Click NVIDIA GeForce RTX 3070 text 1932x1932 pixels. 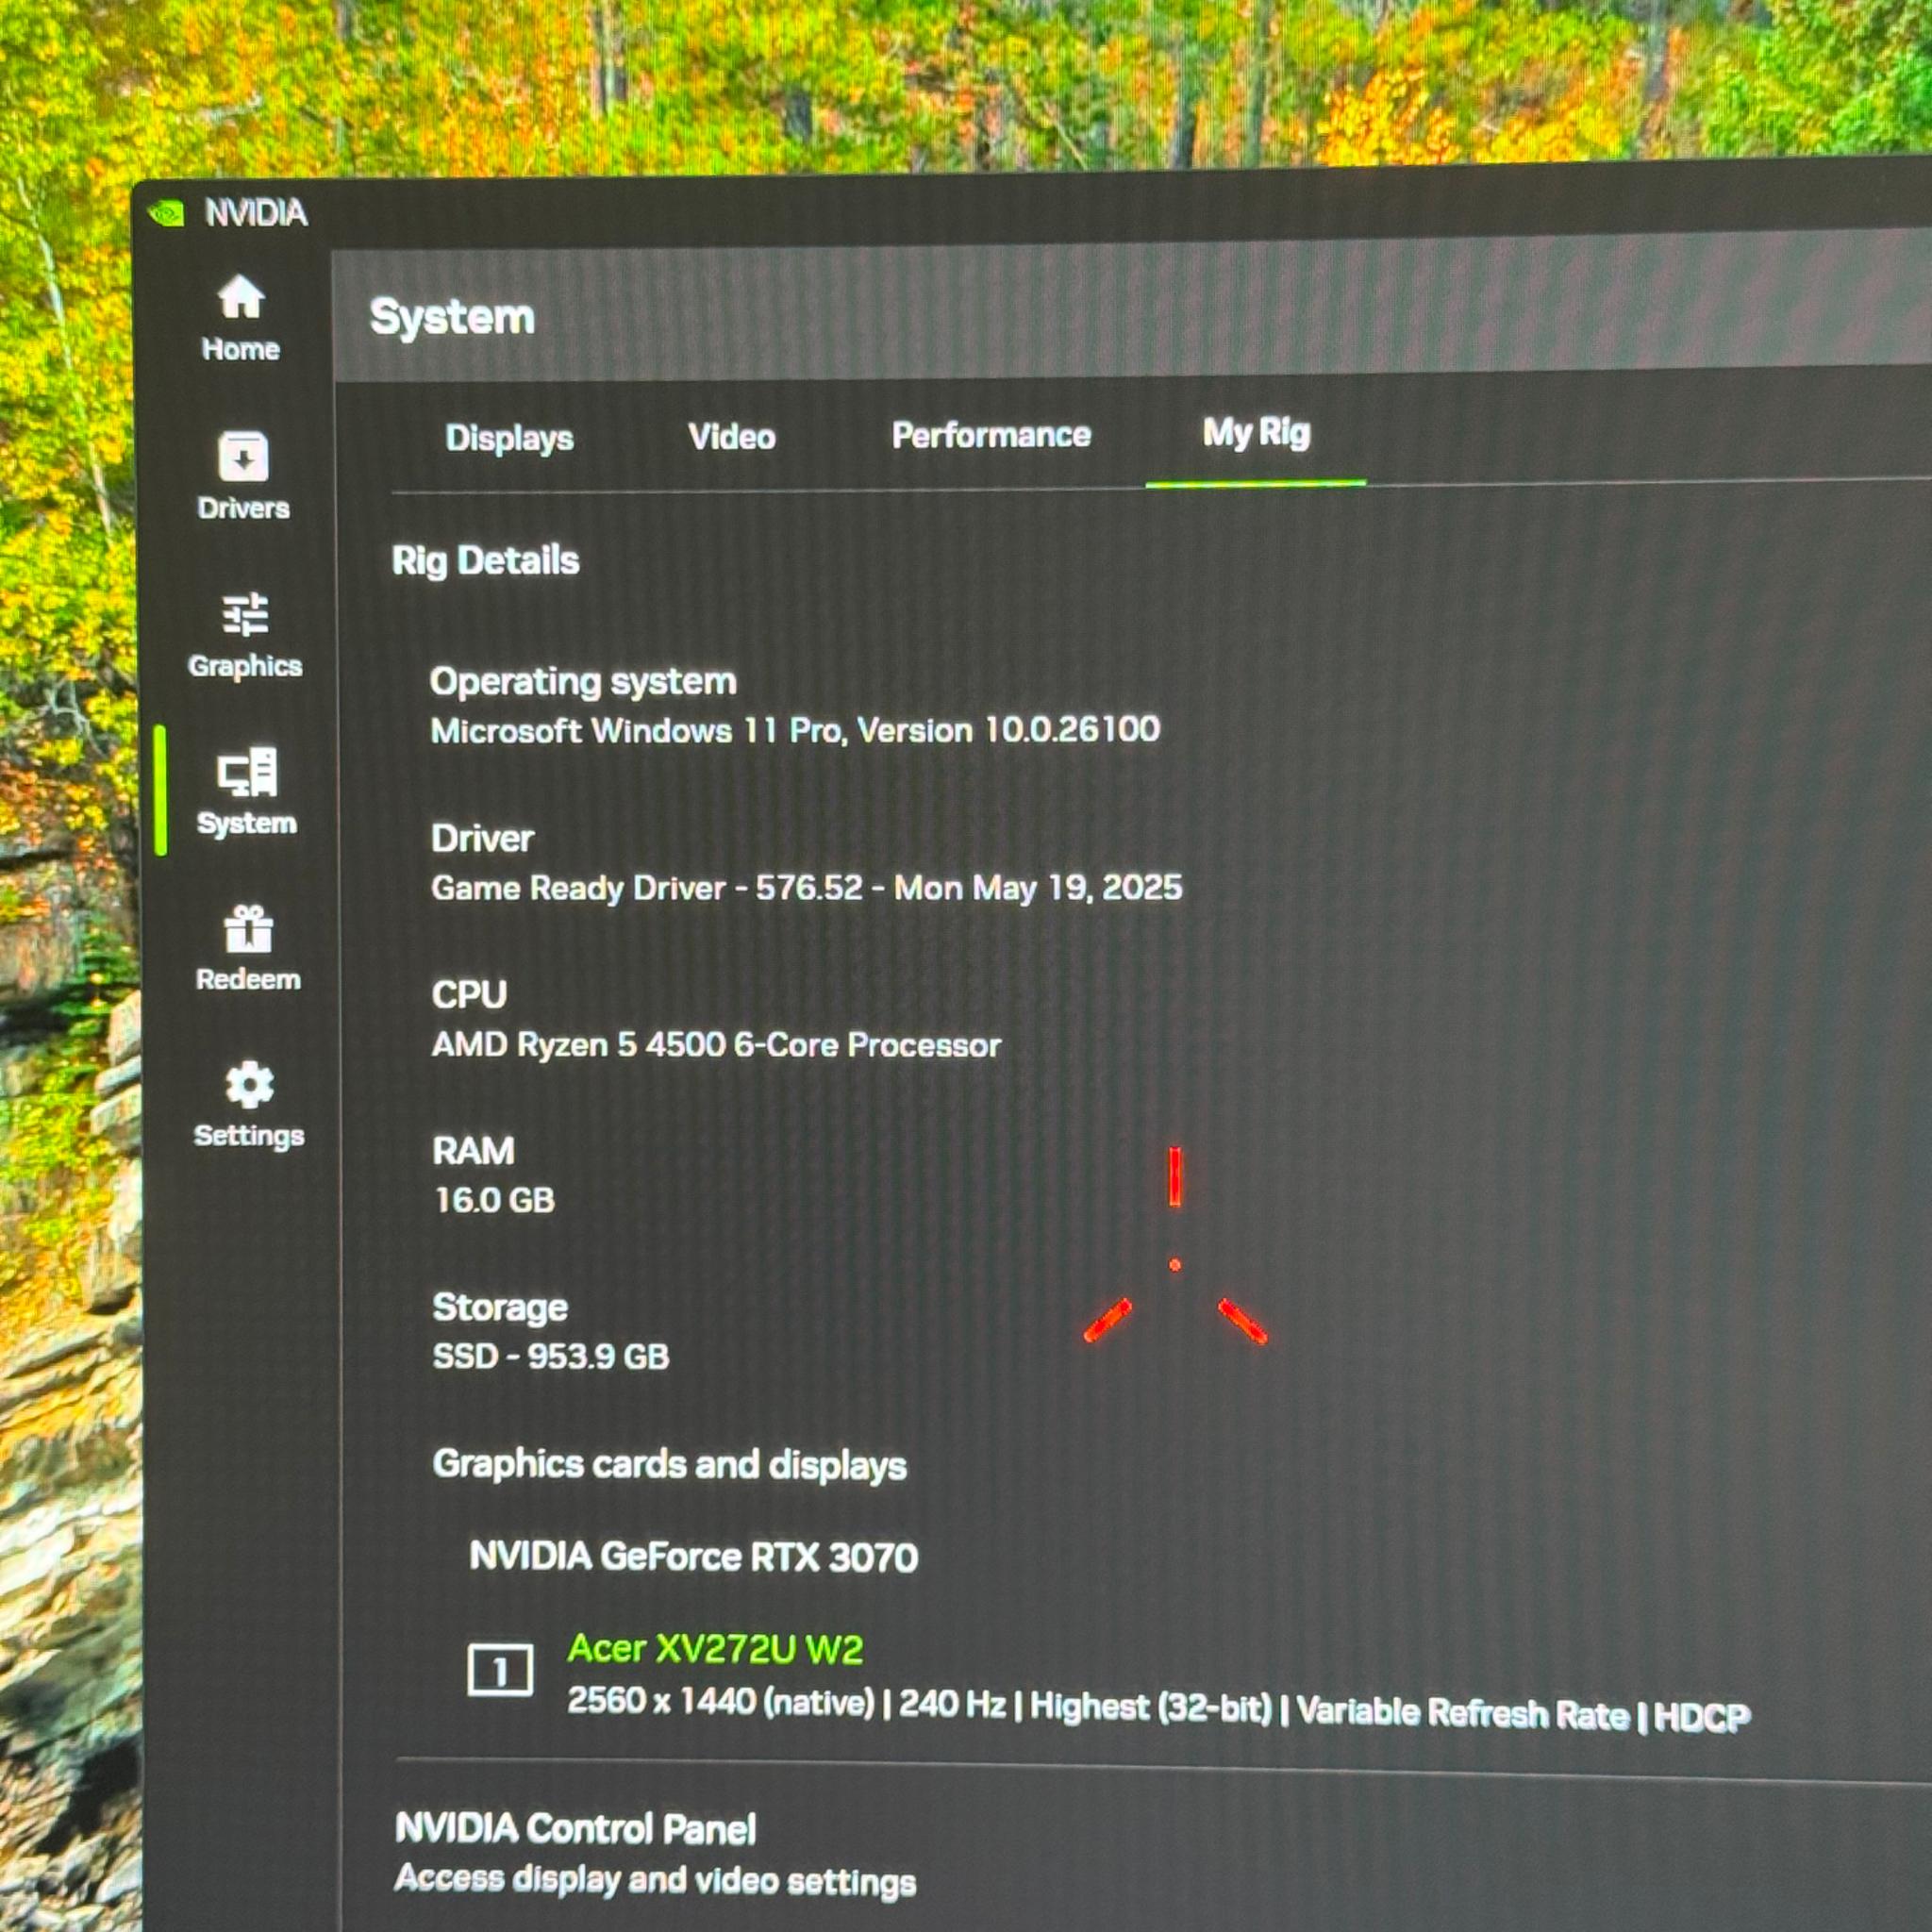tap(694, 1556)
